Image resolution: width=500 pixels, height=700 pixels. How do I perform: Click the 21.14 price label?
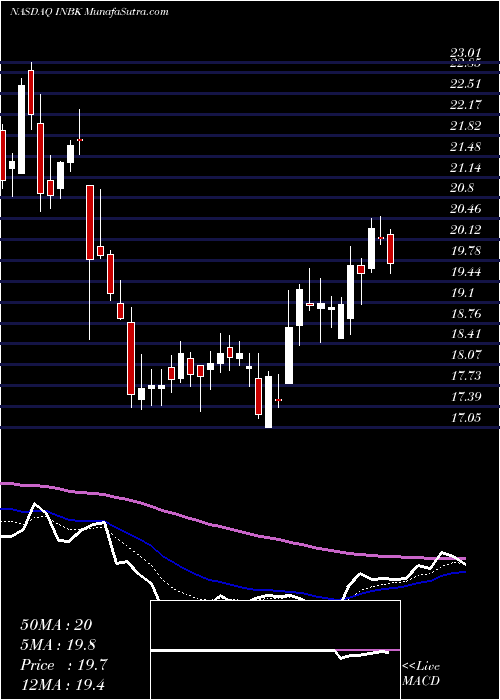click(465, 168)
